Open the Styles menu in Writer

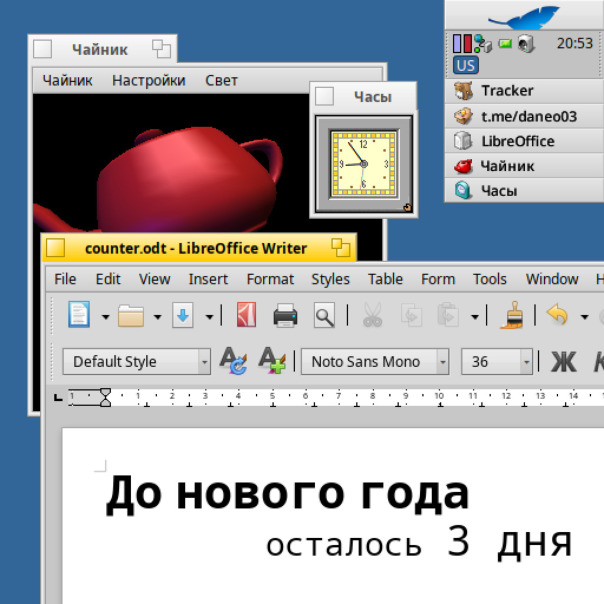point(331,279)
